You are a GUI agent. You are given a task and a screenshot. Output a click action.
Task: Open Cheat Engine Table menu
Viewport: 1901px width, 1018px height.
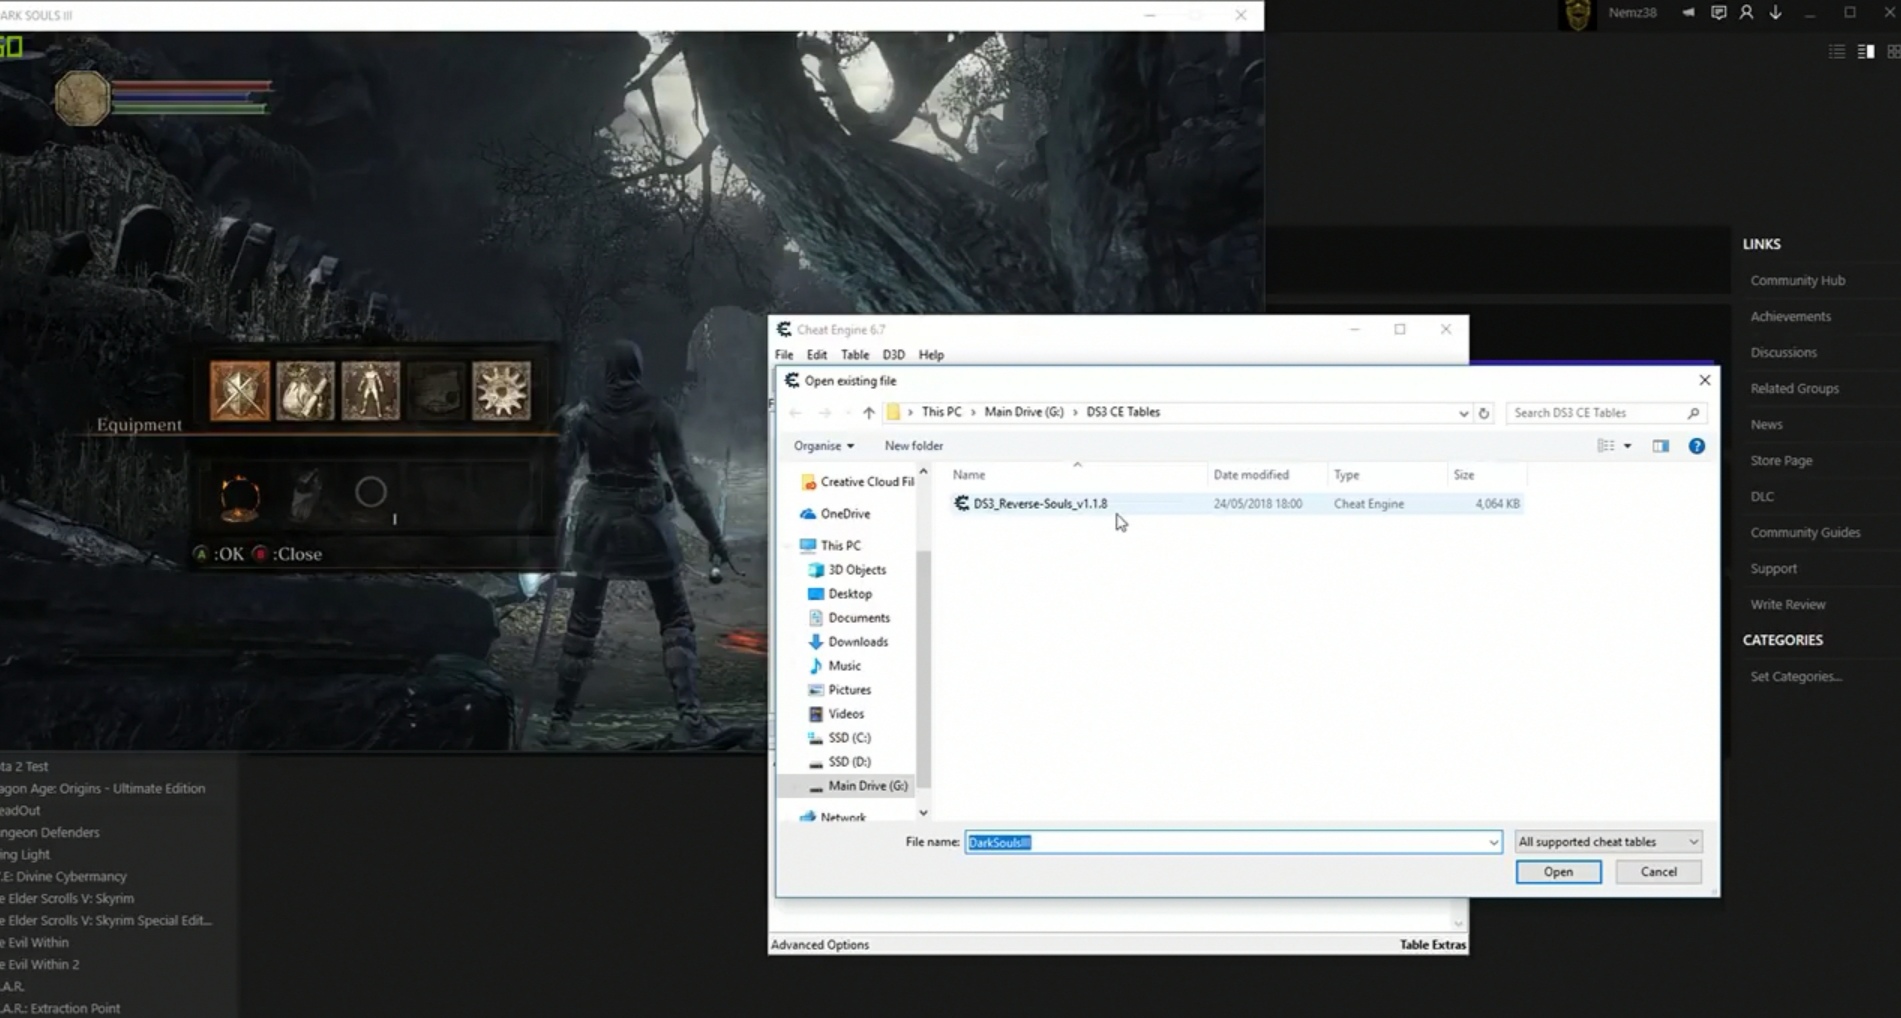[855, 355]
